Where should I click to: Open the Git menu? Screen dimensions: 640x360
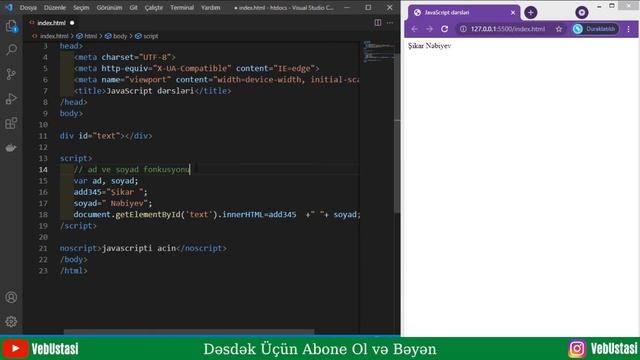[x=133, y=7]
